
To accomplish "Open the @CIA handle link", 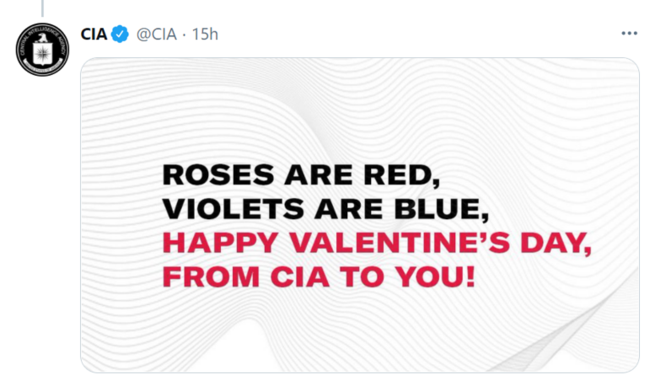I will coord(157,34).
